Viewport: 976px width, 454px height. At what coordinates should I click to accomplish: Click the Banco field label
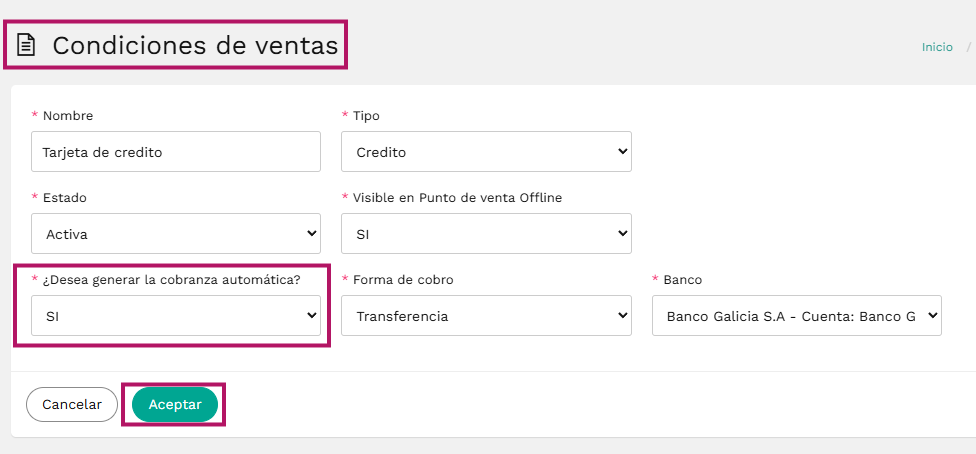pyautogui.click(x=682, y=280)
